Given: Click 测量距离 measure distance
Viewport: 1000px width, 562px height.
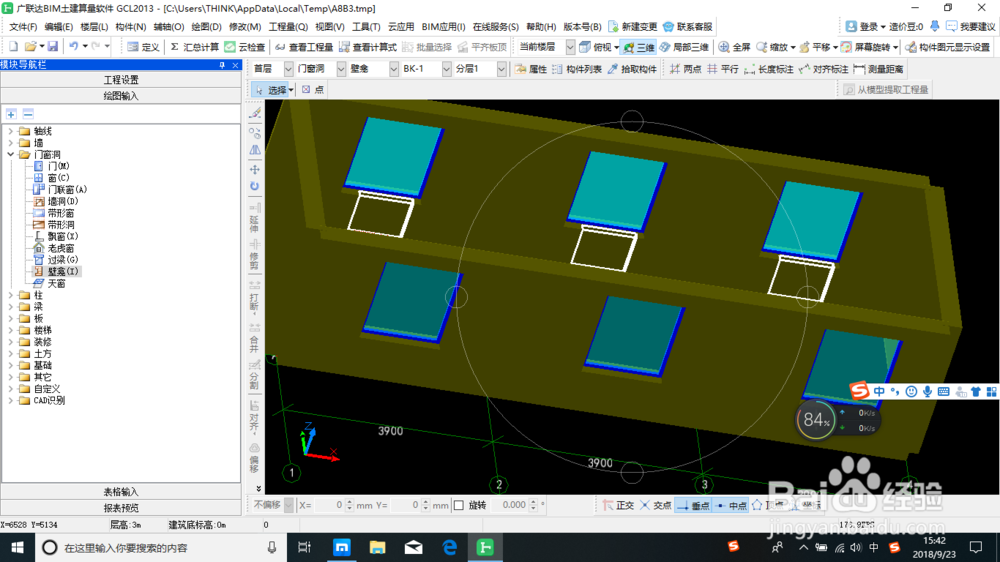Looking at the screenshot, I should tap(879, 69).
